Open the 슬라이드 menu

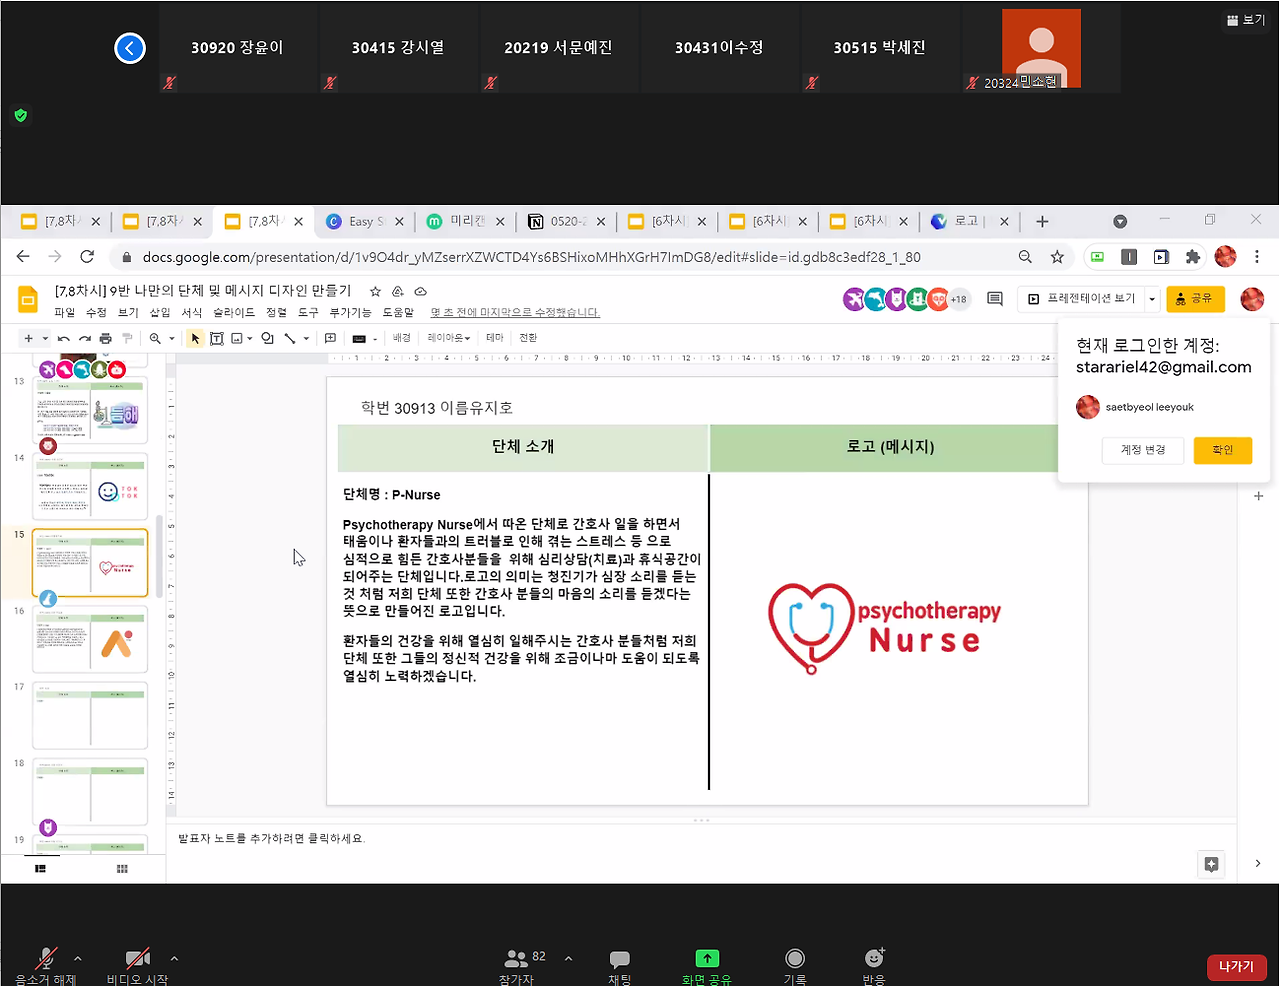(x=234, y=312)
